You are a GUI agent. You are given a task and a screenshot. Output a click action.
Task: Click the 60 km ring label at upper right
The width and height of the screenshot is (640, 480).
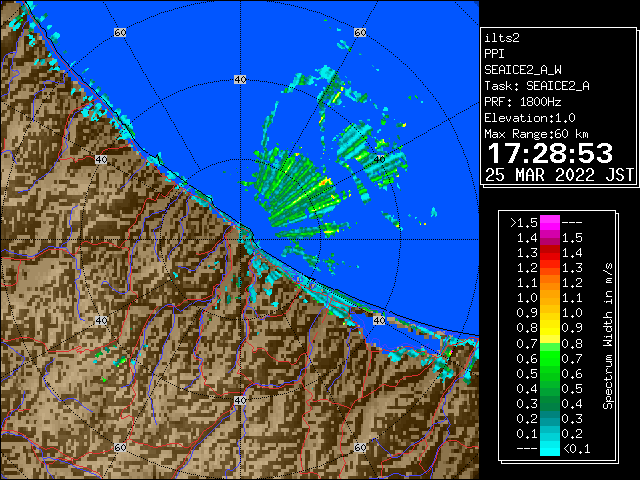pos(360,32)
